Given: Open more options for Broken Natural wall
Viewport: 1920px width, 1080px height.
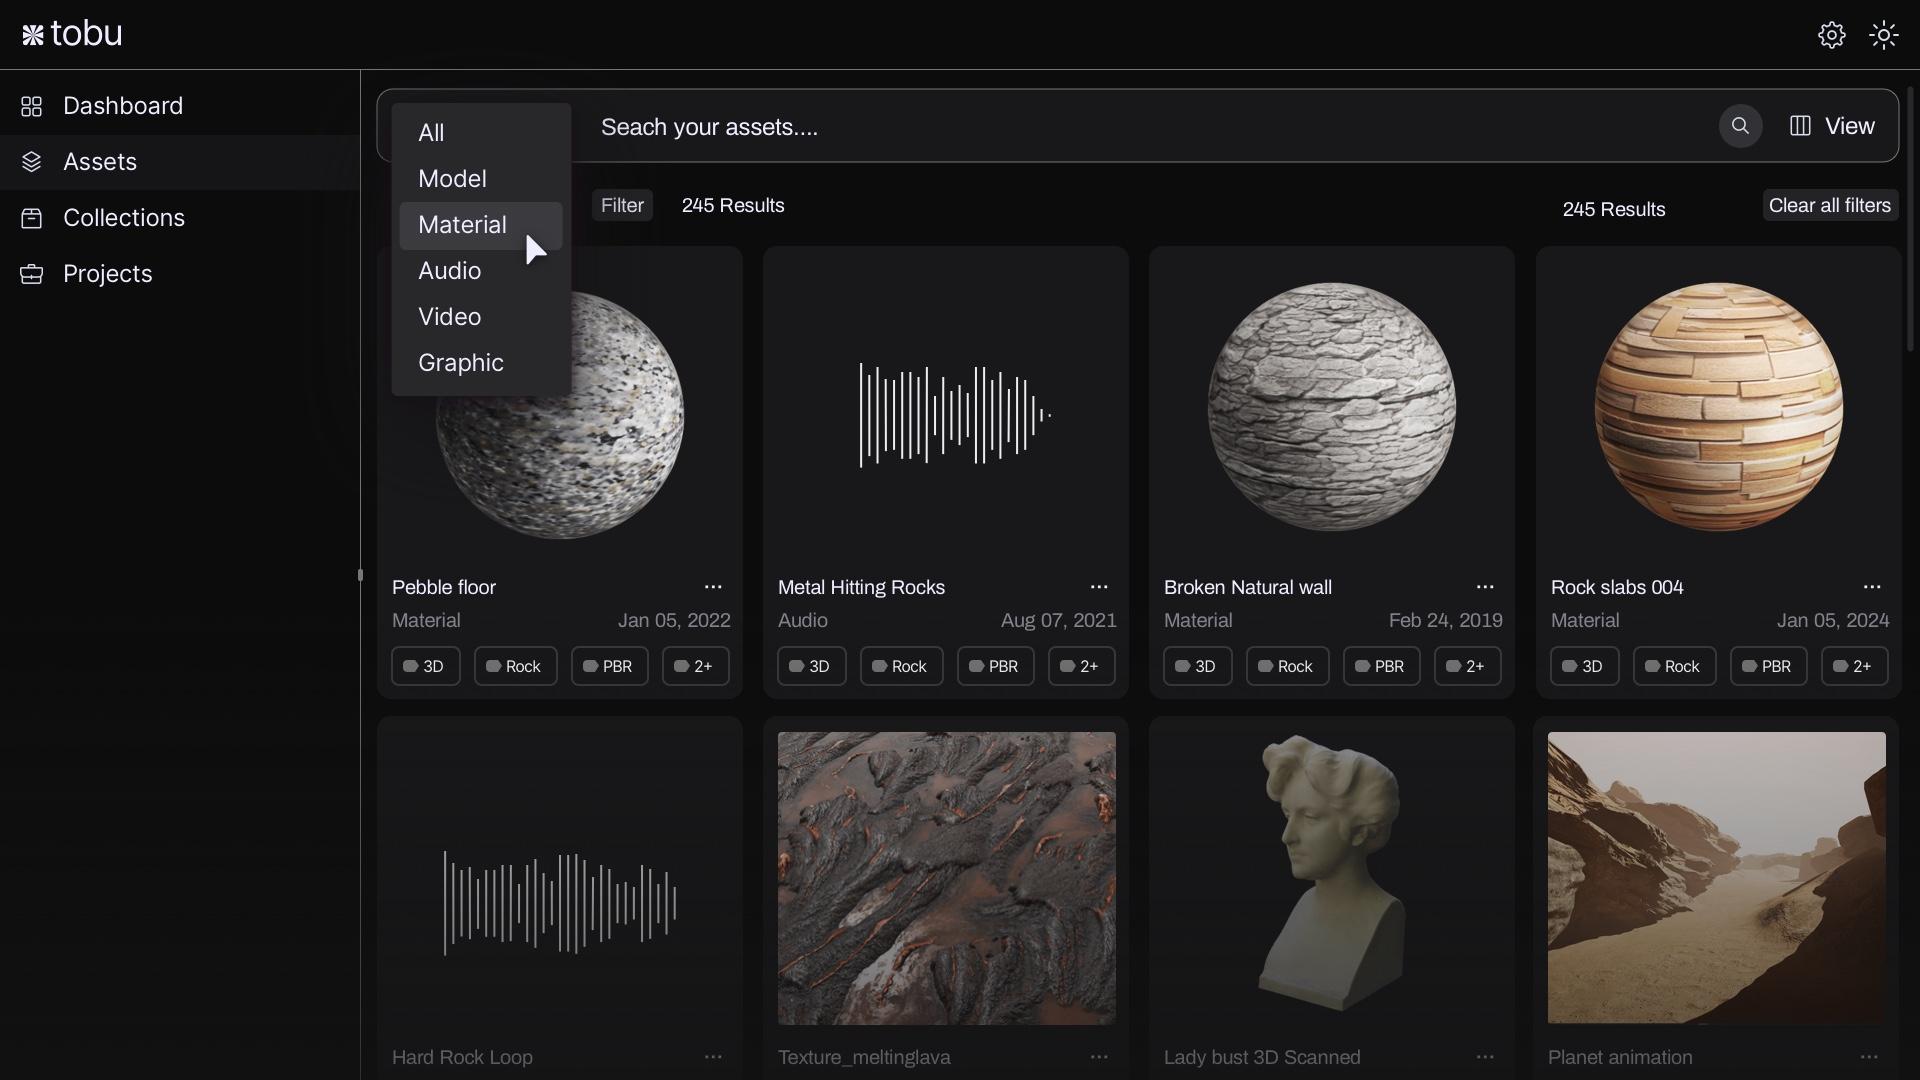Looking at the screenshot, I should [x=1485, y=587].
